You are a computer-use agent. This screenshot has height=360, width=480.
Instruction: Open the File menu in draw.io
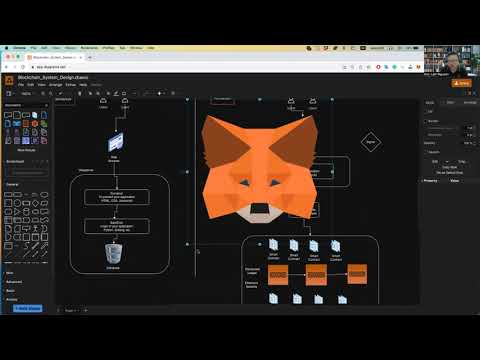[x=21, y=85]
